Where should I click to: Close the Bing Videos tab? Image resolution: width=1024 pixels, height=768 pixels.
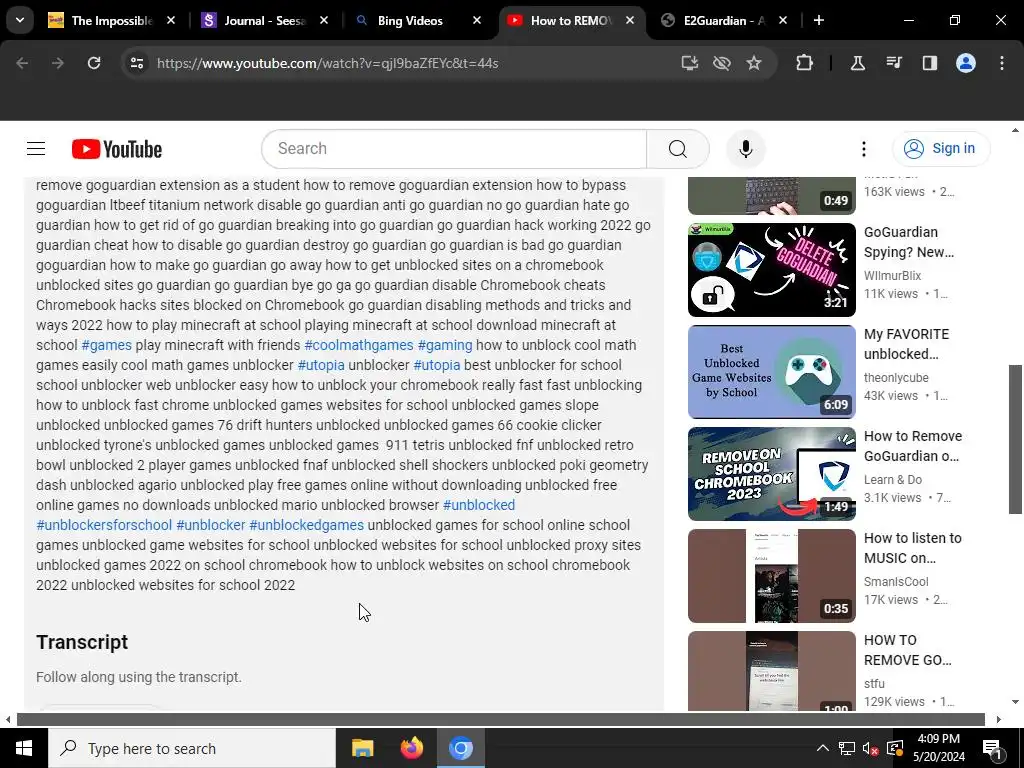[x=477, y=20]
